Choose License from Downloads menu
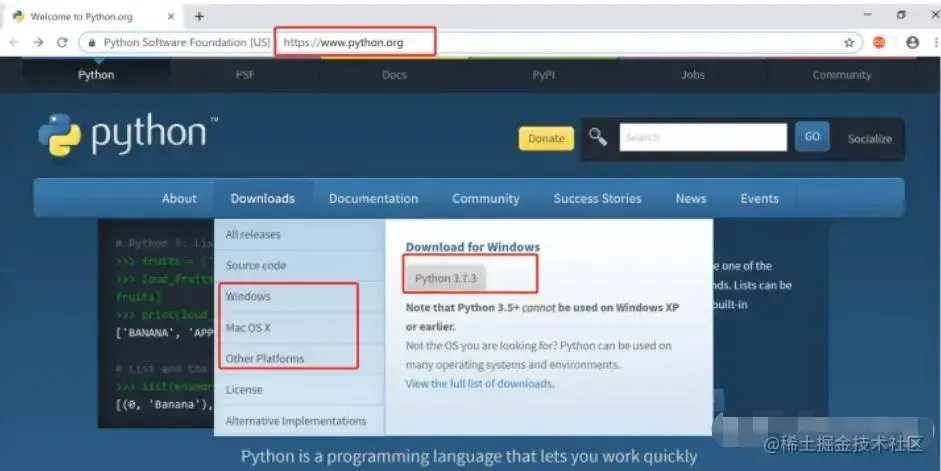941x471 pixels. click(299, 390)
